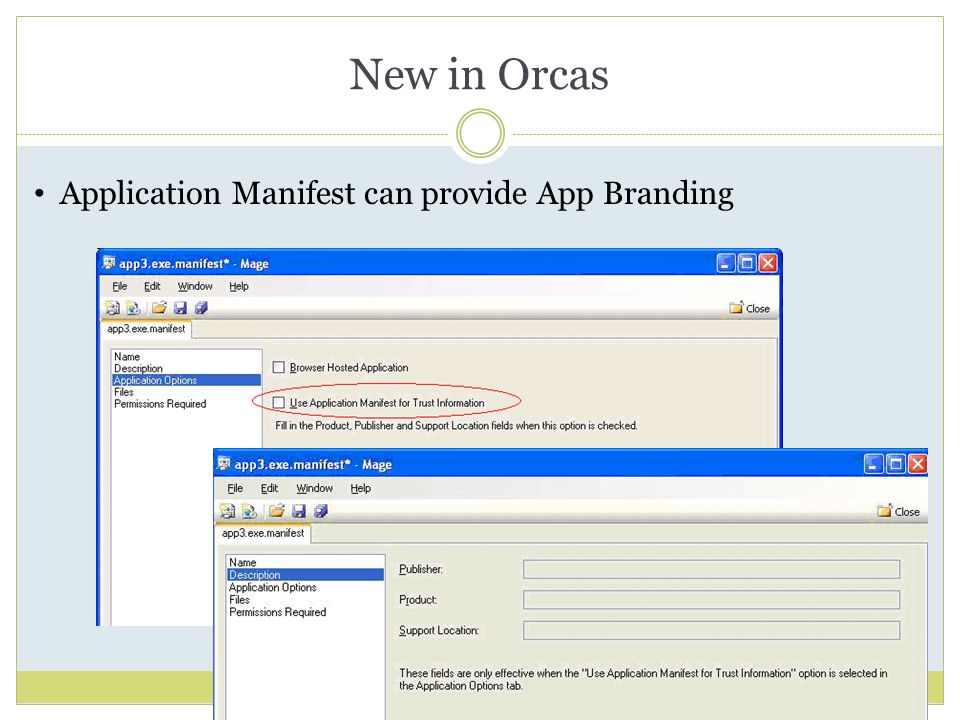The image size is (960, 720).
Task: Click Save floppy icon in front Mage window
Action: pyautogui.click(x=299, y=511)
